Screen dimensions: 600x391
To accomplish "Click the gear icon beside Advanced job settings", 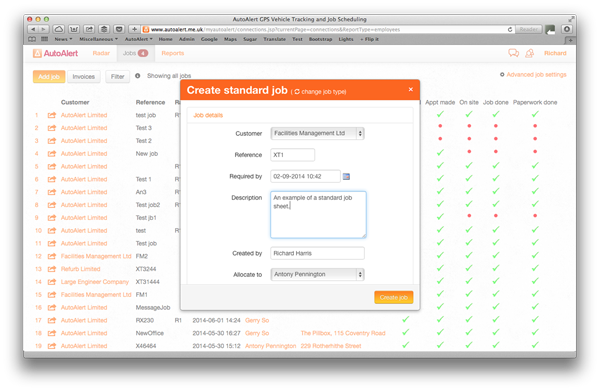I will [x=502, y=75].
